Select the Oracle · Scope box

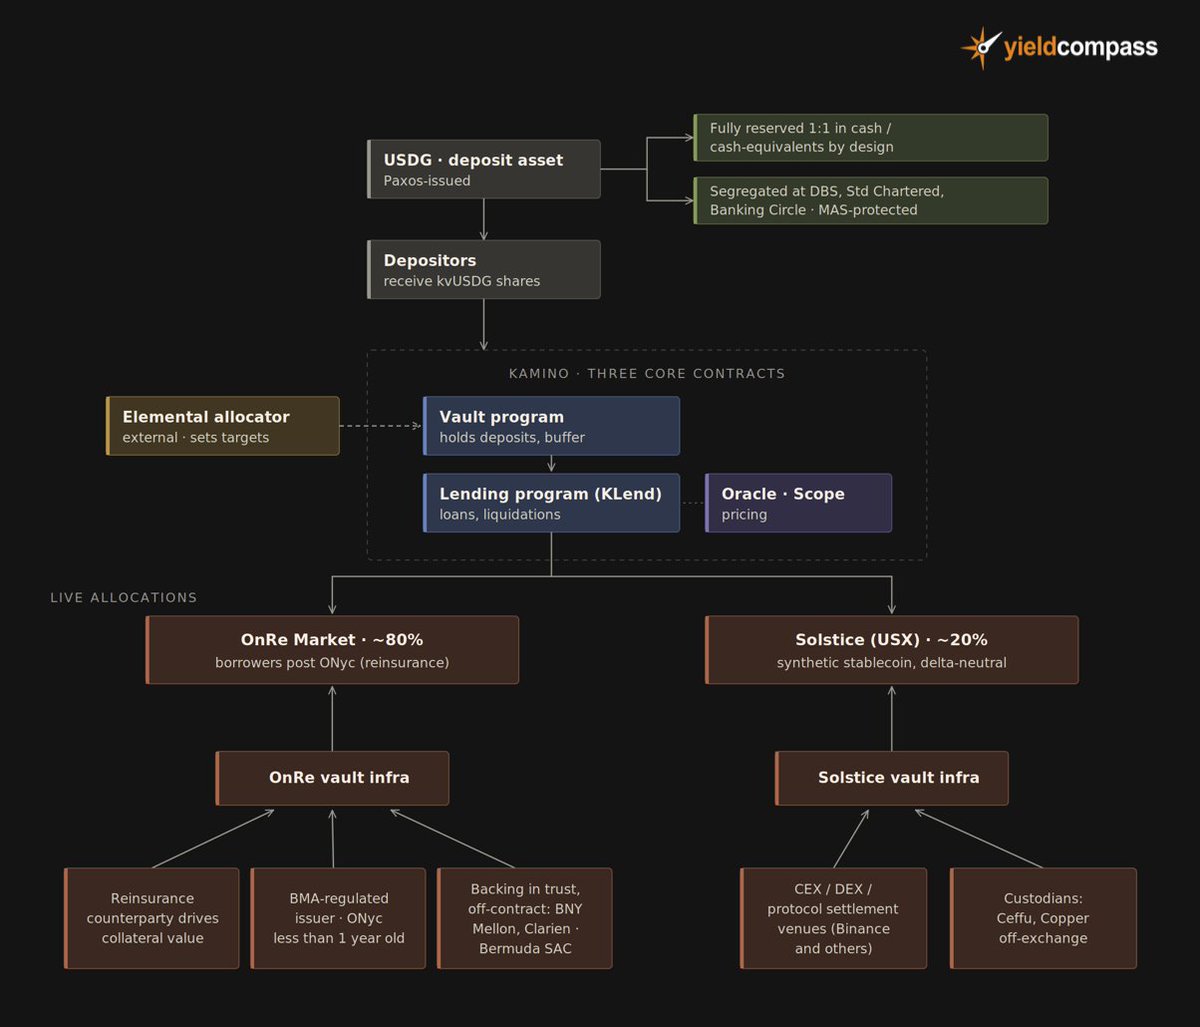pos(798,503)
